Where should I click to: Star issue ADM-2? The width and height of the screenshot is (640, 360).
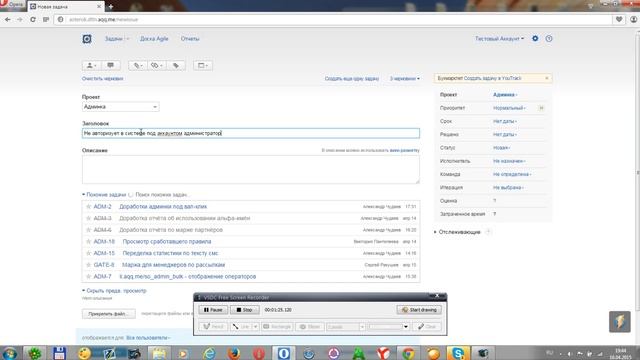[x=88, y=207]
